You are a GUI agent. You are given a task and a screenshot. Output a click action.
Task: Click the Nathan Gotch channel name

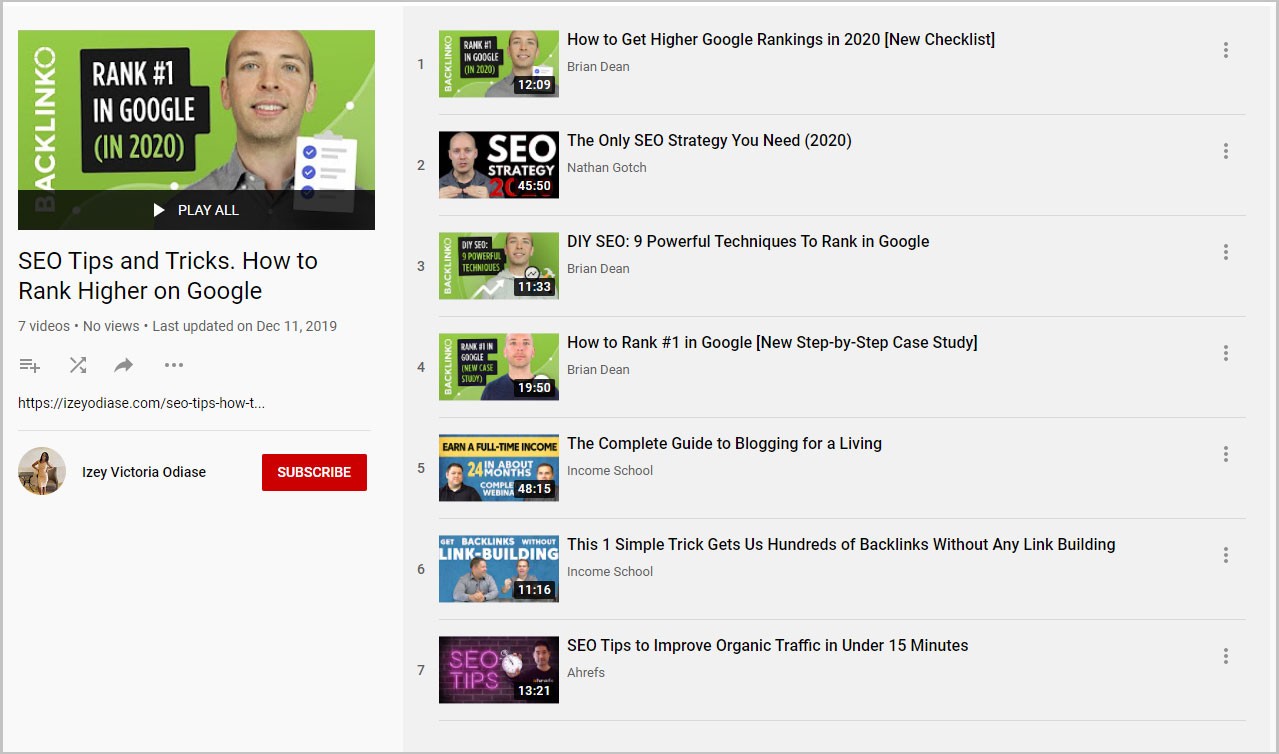[606, 168]
